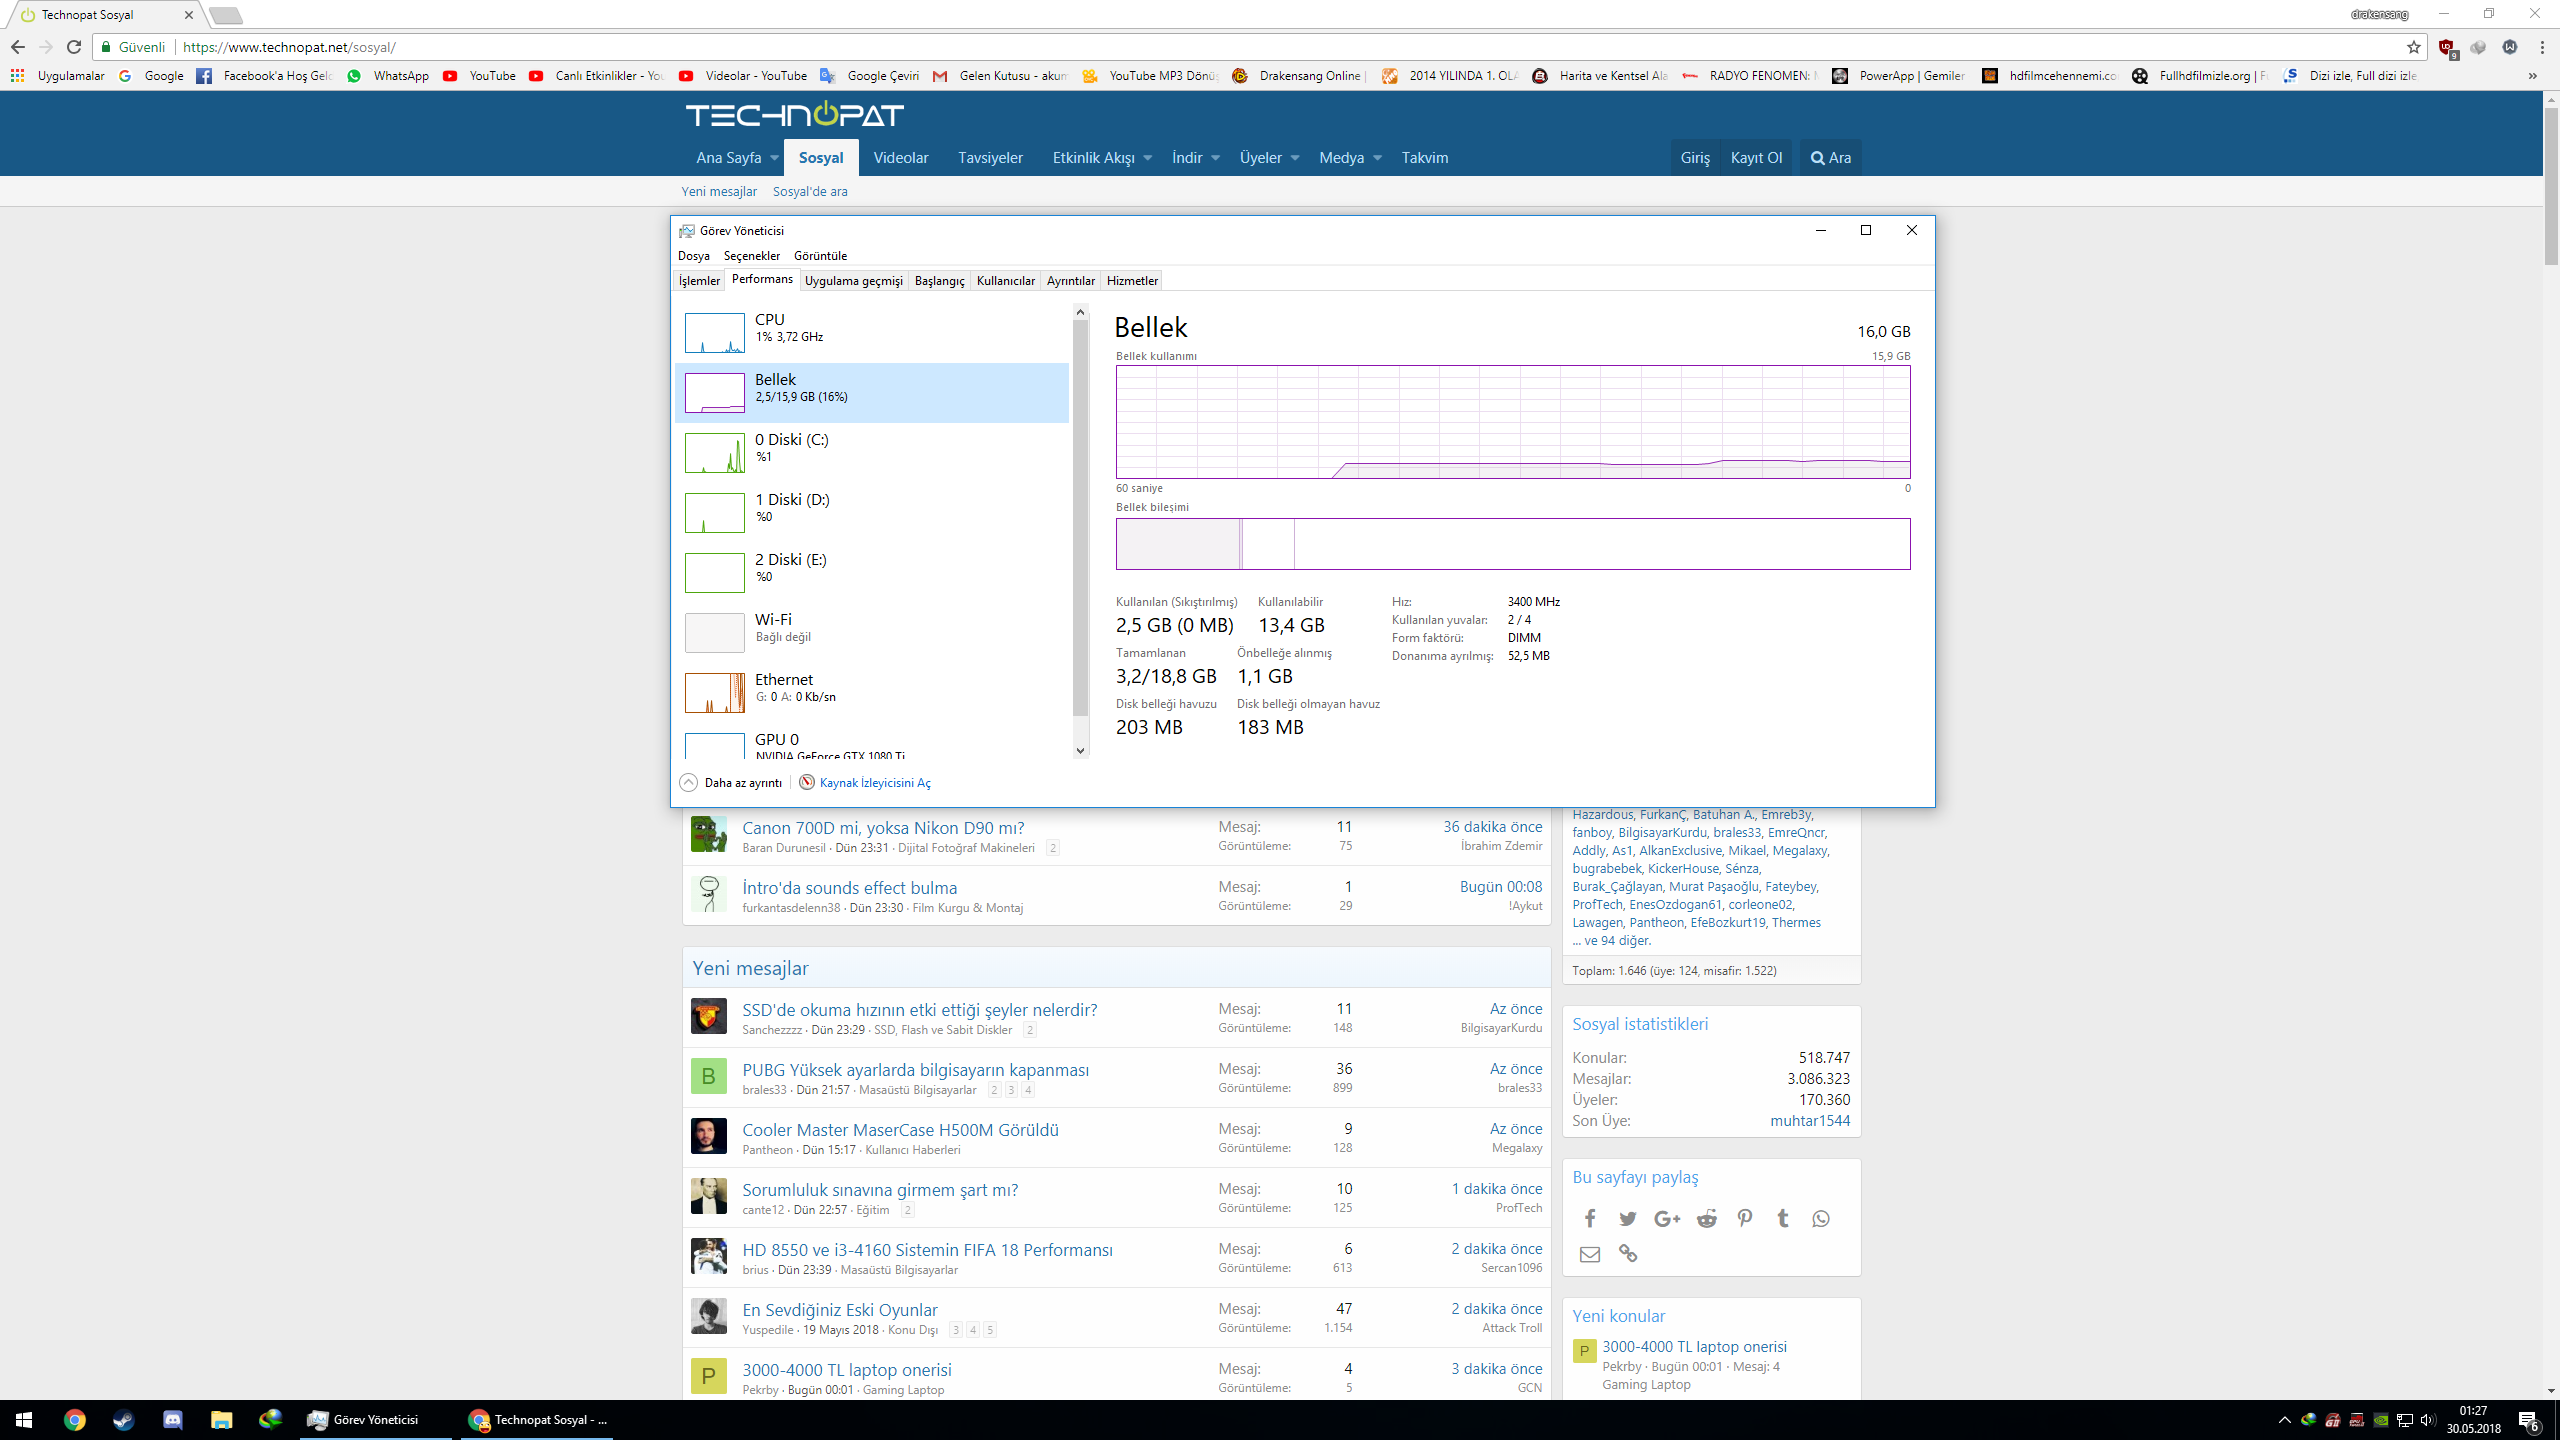The height and width of the screenshot is (1440, 2560).
Task: Open Görüntüle menu in Task Manager
Action: tap(820, 256)
